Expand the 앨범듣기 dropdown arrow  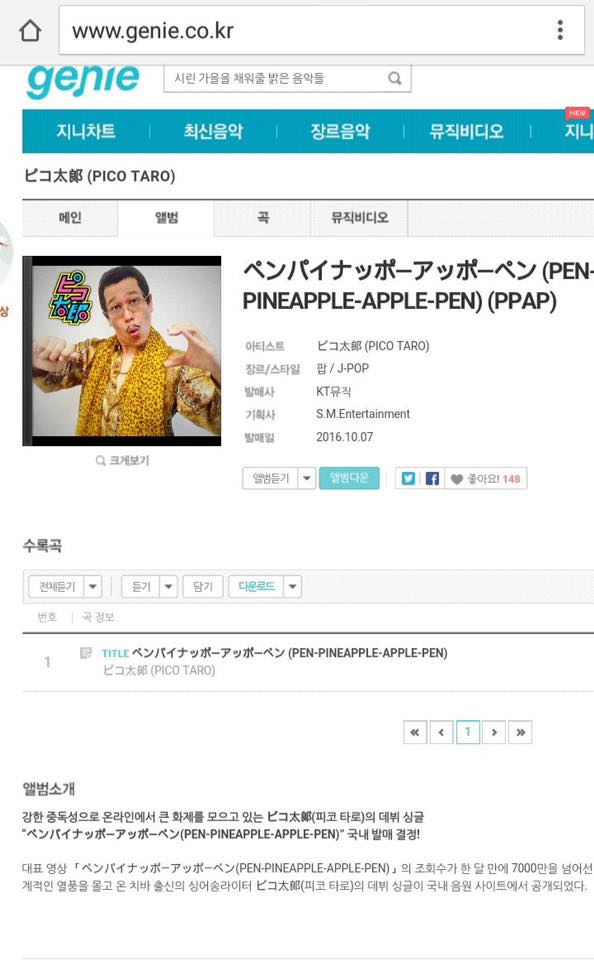point(307,478)
